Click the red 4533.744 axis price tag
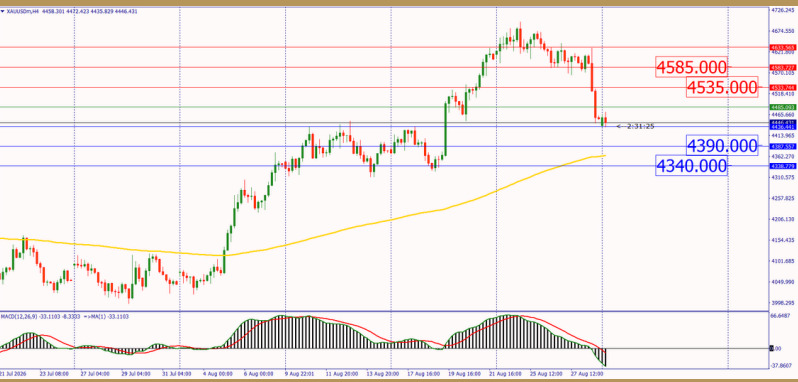Viewport: 798px width, 382px height. tap(783, 87)
